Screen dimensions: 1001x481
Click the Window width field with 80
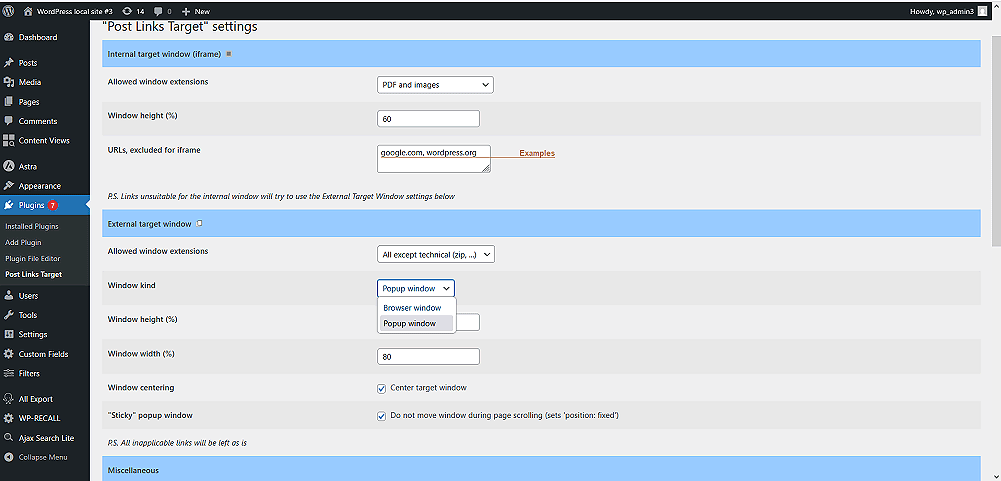tap(428, 356)
